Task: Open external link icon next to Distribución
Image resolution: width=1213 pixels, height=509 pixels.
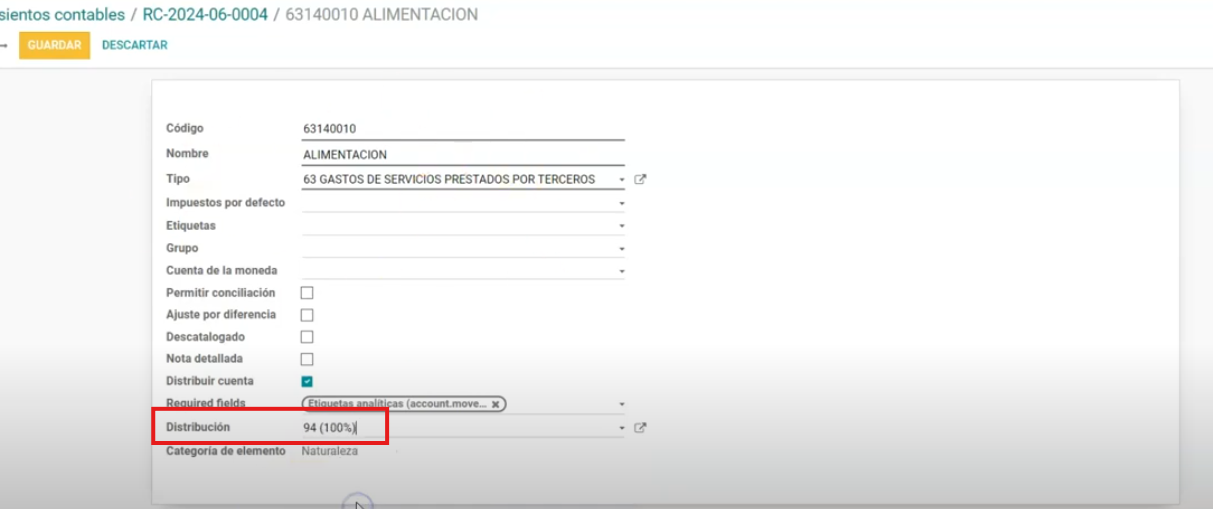Action: tap(641, 428)
